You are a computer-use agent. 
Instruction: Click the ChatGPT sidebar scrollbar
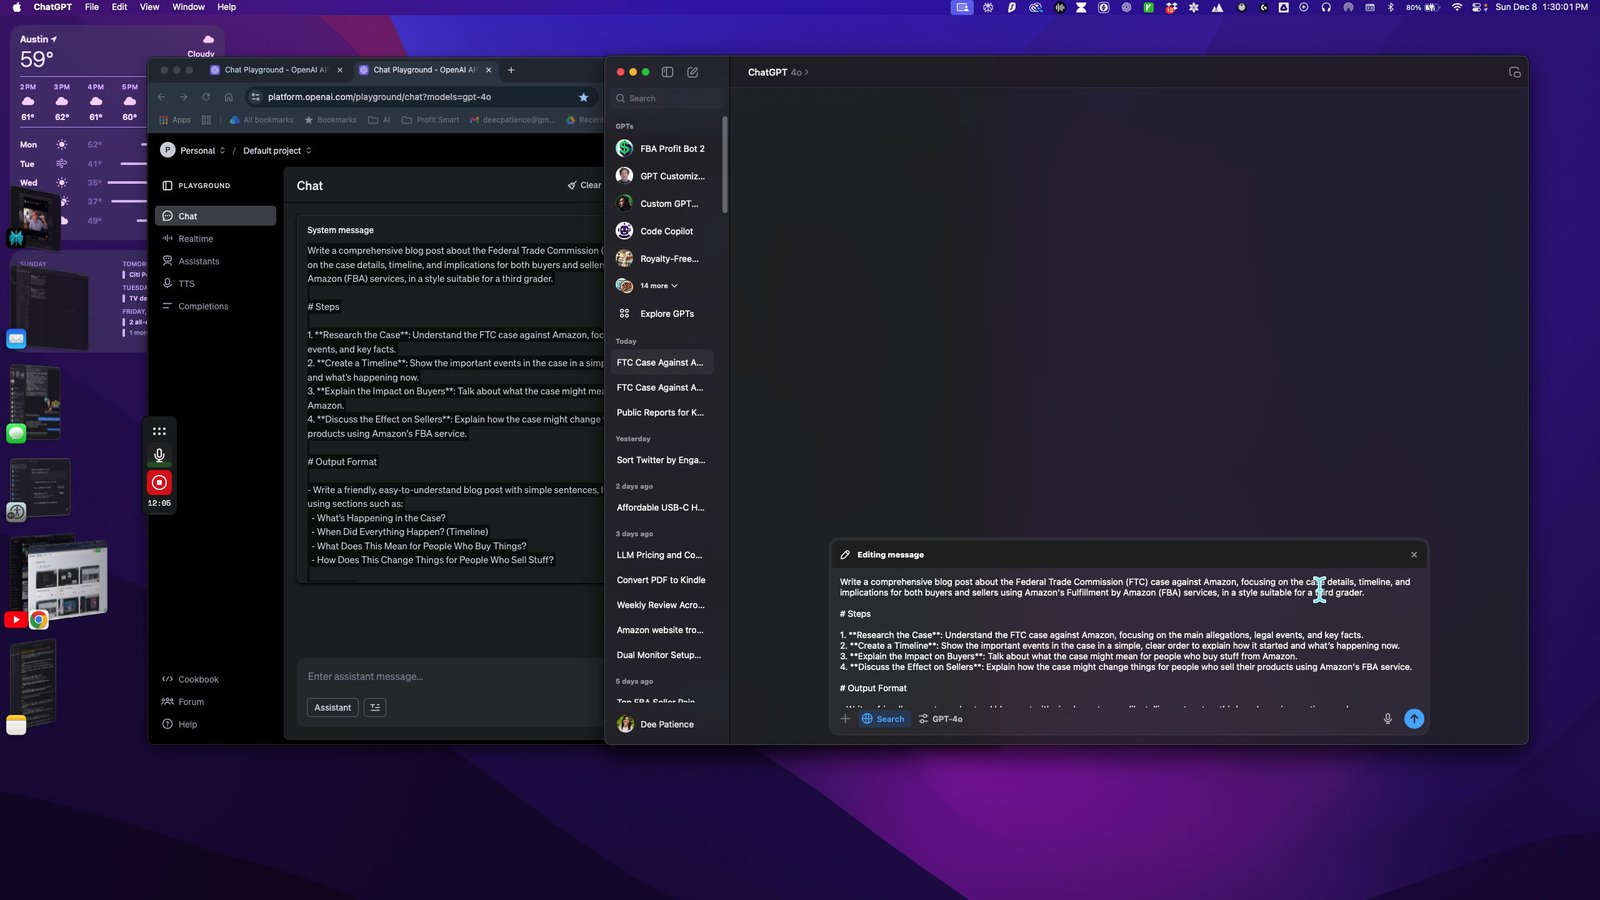pos(725,165)
